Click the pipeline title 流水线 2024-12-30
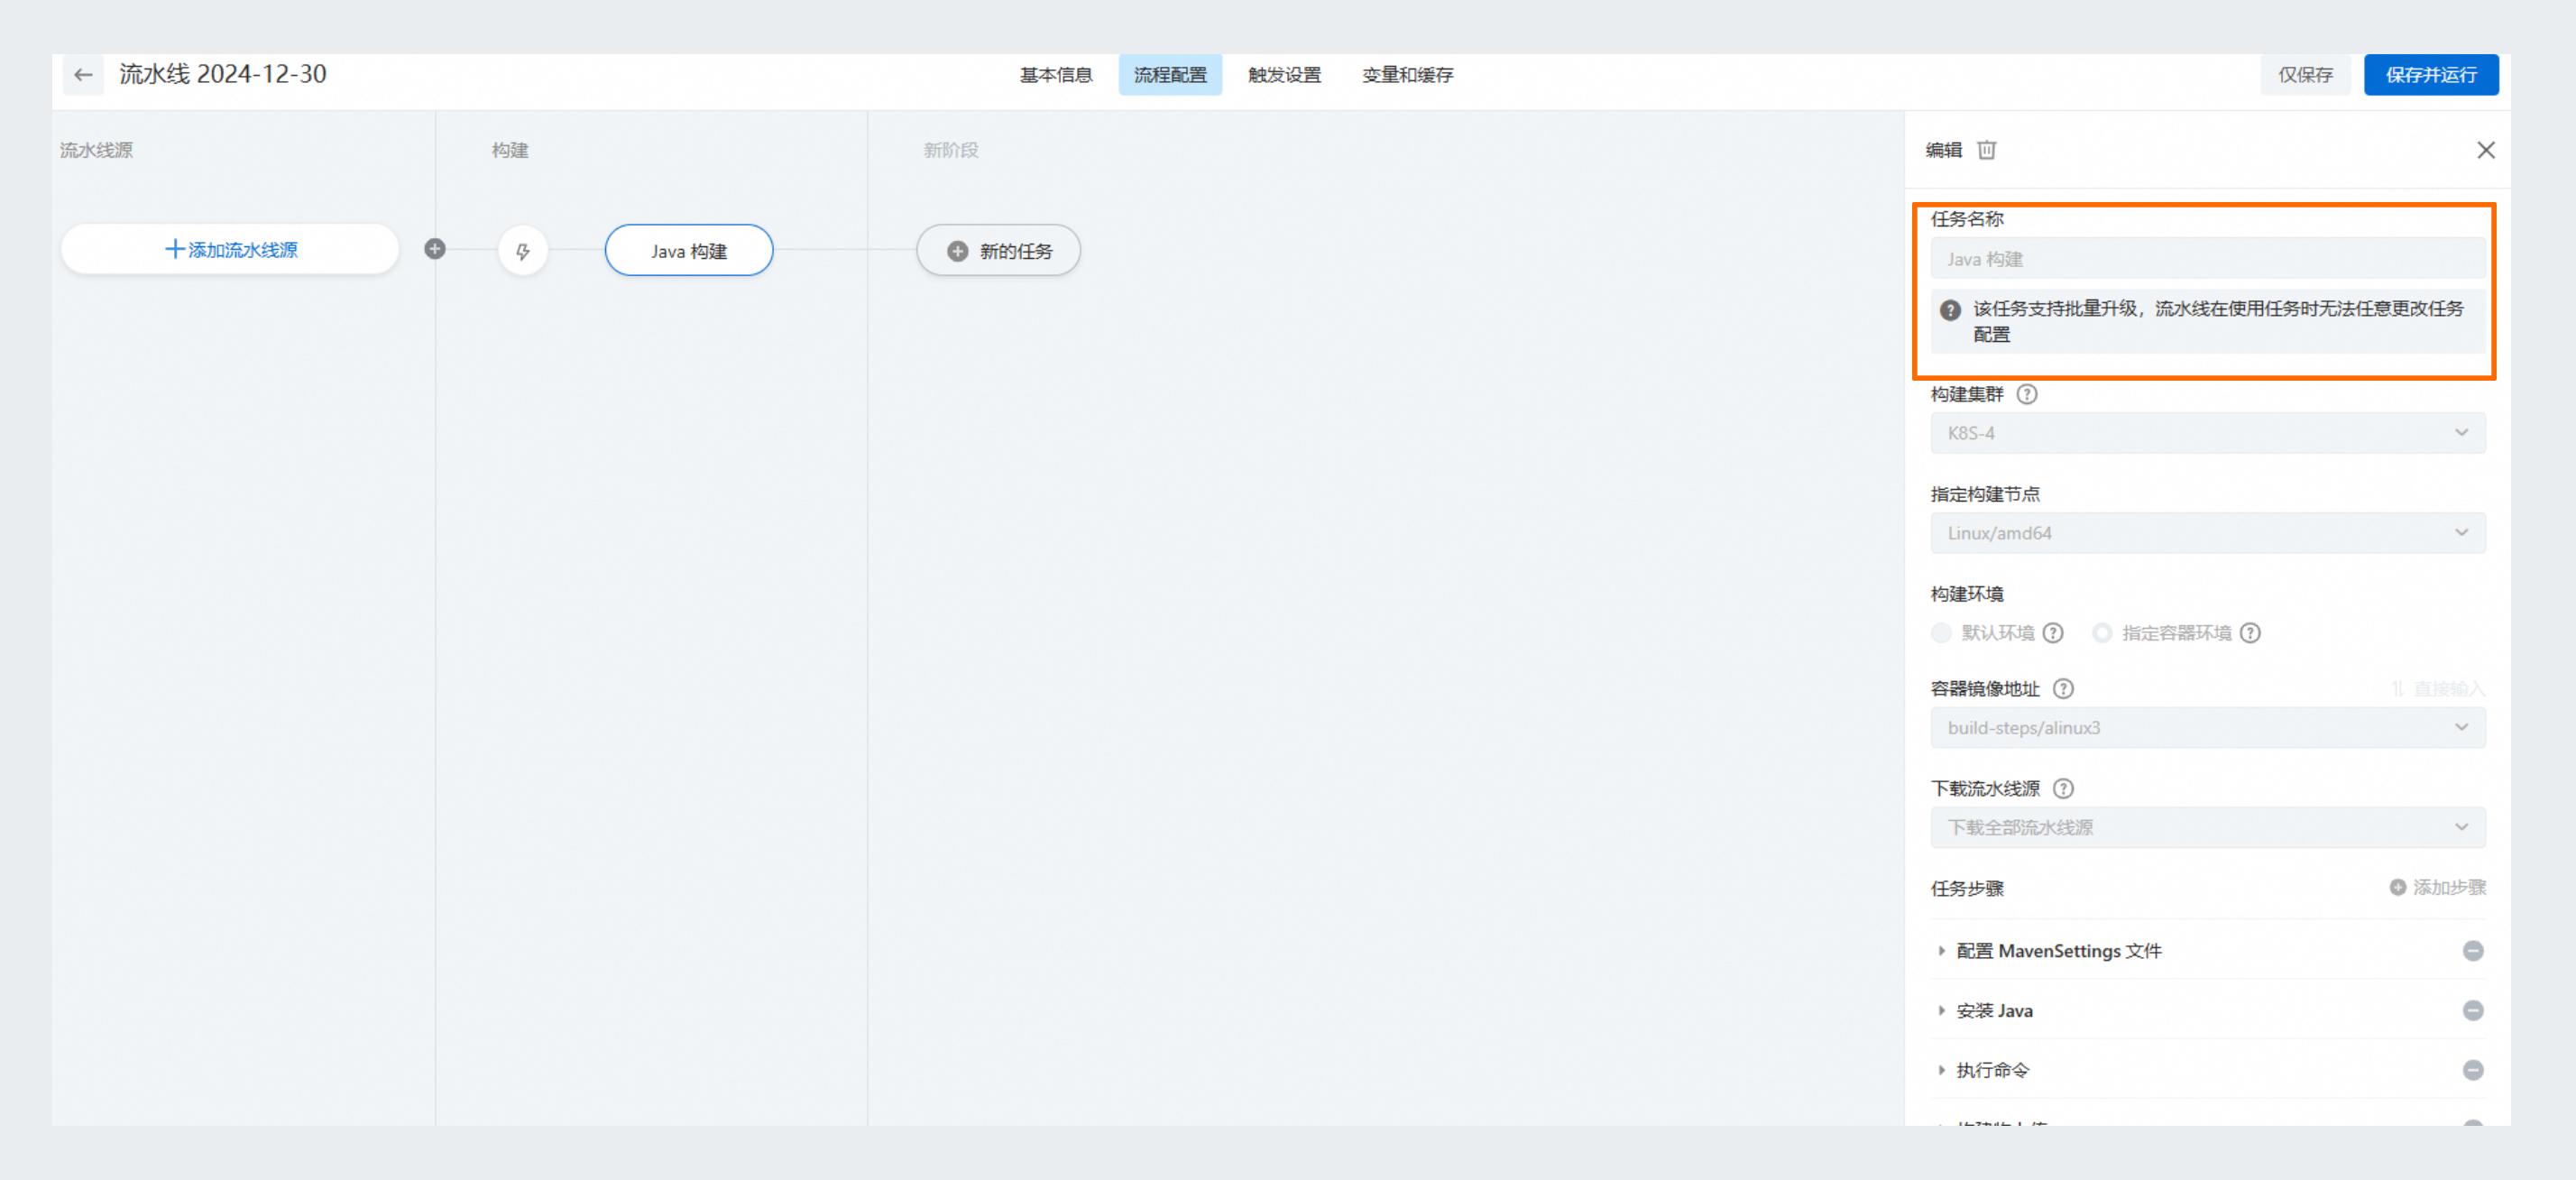The image size is (2576, 1180). pos(223,74)
